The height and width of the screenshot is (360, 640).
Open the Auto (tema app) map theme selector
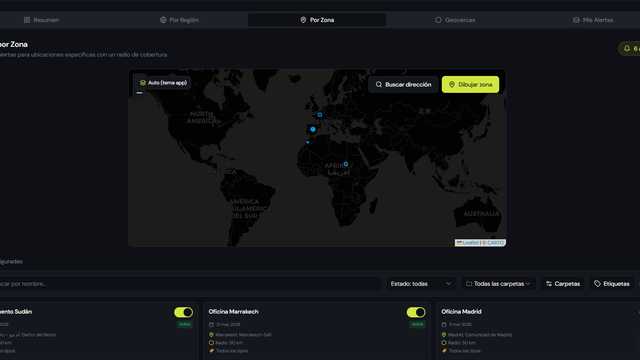tap(163, 83)
